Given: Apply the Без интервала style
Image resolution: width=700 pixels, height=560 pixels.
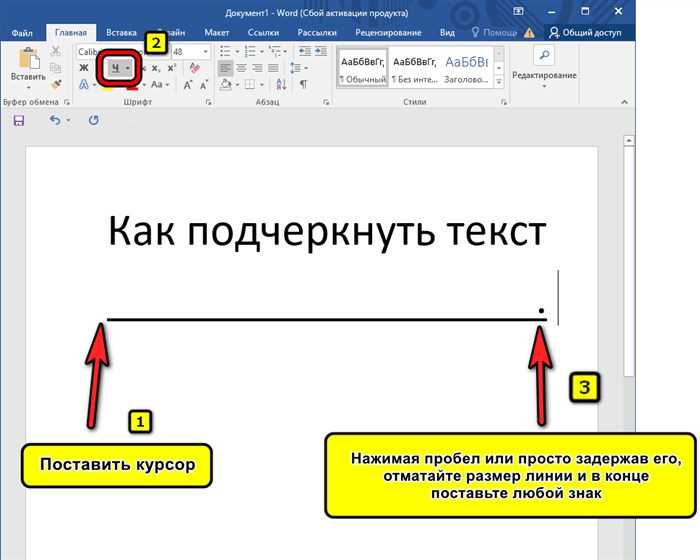Looking at the screenshot, I should tap(414, 68).
